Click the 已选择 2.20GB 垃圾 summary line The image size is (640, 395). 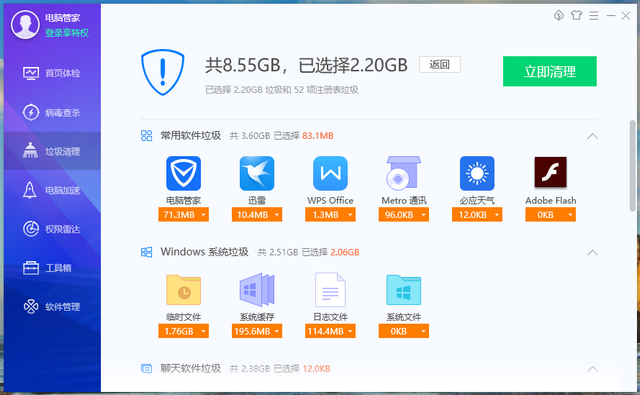pyautogui.click(x=282, y=90)
